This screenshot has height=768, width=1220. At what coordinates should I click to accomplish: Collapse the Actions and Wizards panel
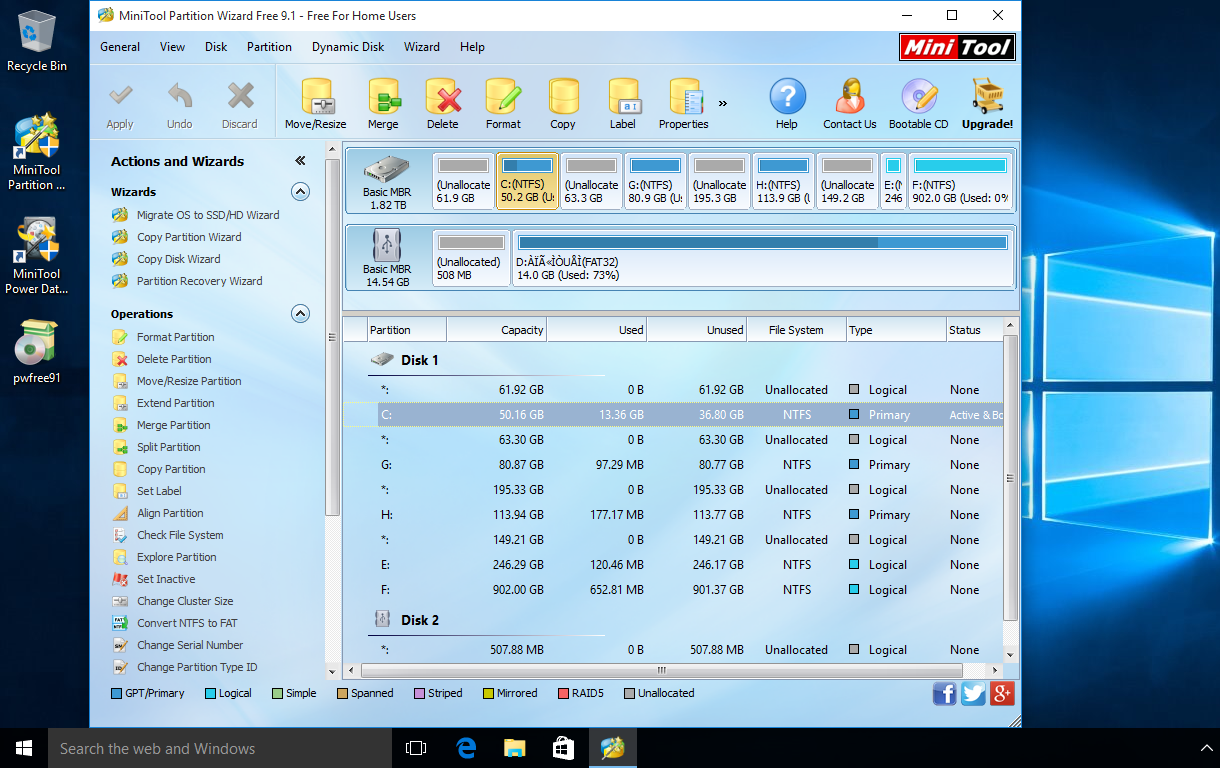(x=300, y=161)
